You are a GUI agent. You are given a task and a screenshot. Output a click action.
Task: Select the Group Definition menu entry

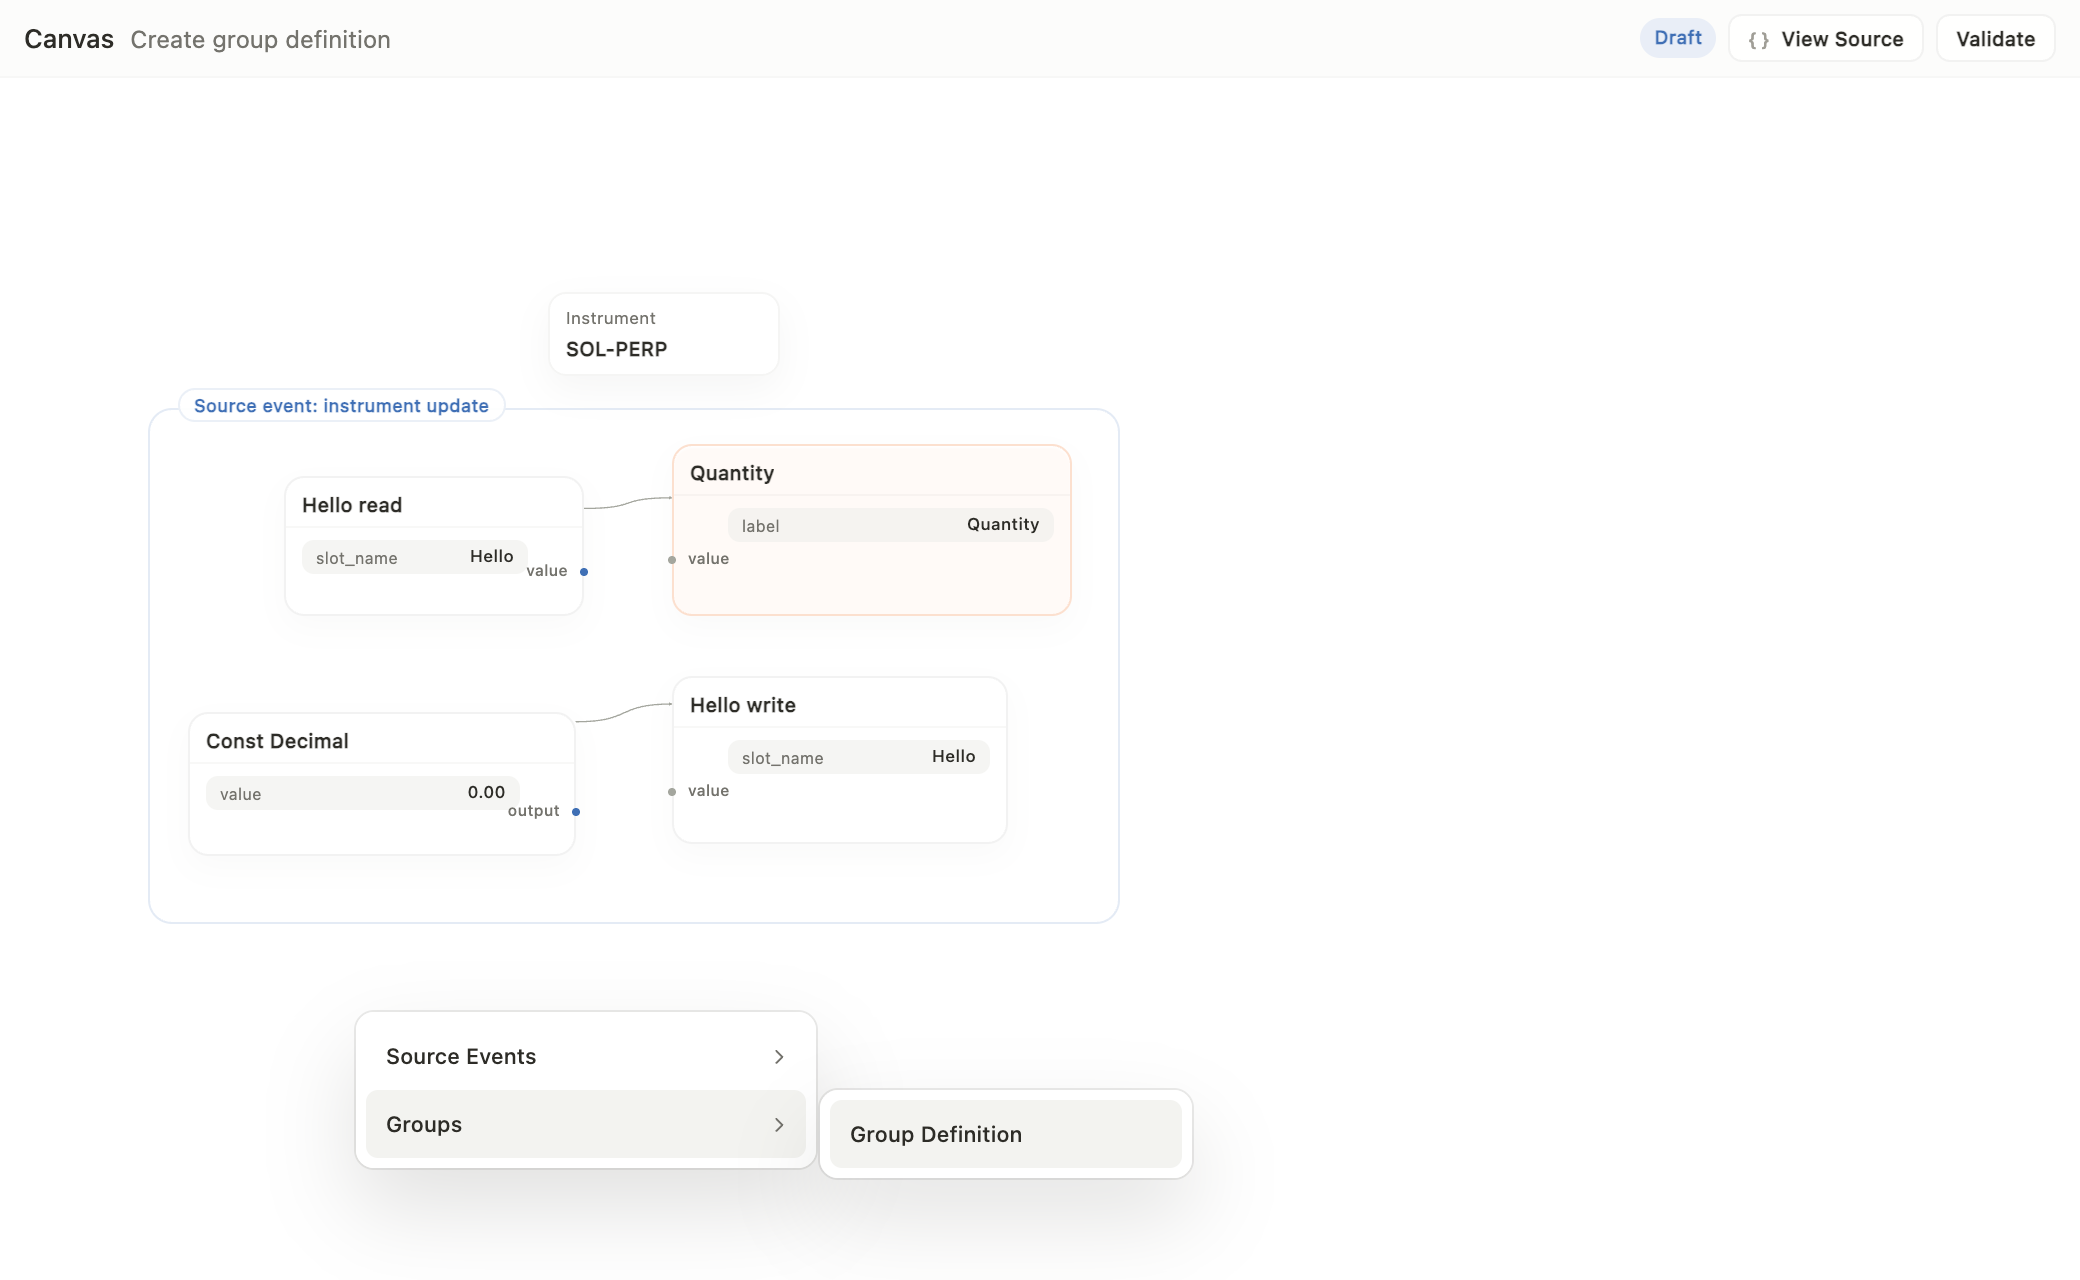(x=1006, y=1134)
